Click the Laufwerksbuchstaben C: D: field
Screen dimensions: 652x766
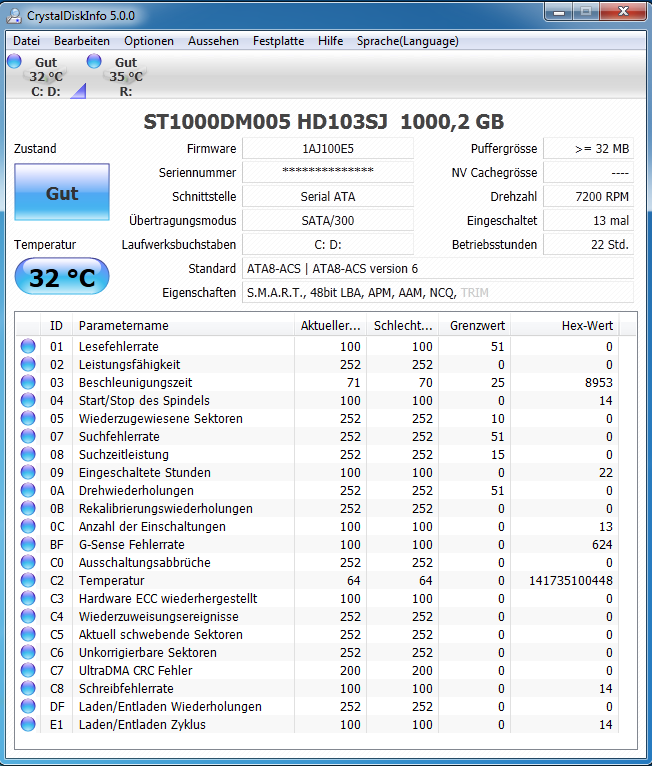[x=328, y=244]
